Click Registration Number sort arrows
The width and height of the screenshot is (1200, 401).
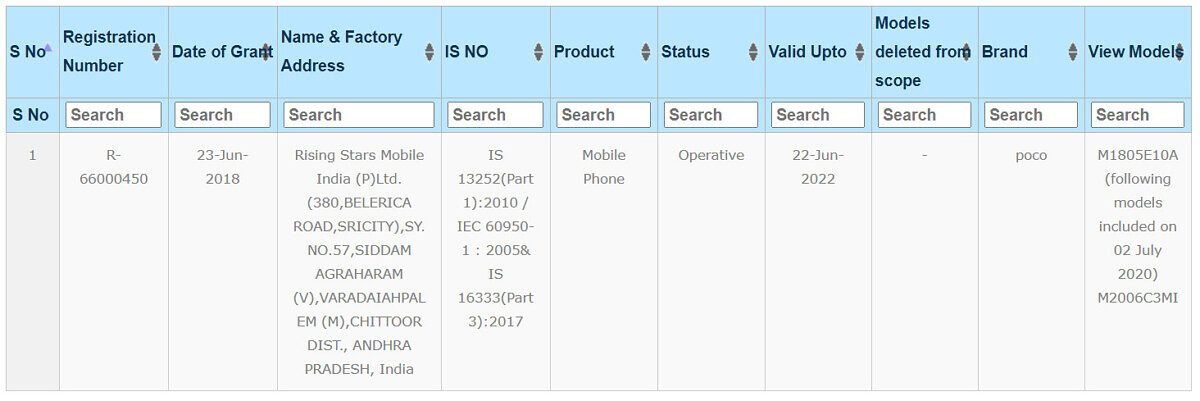(157, 52)
